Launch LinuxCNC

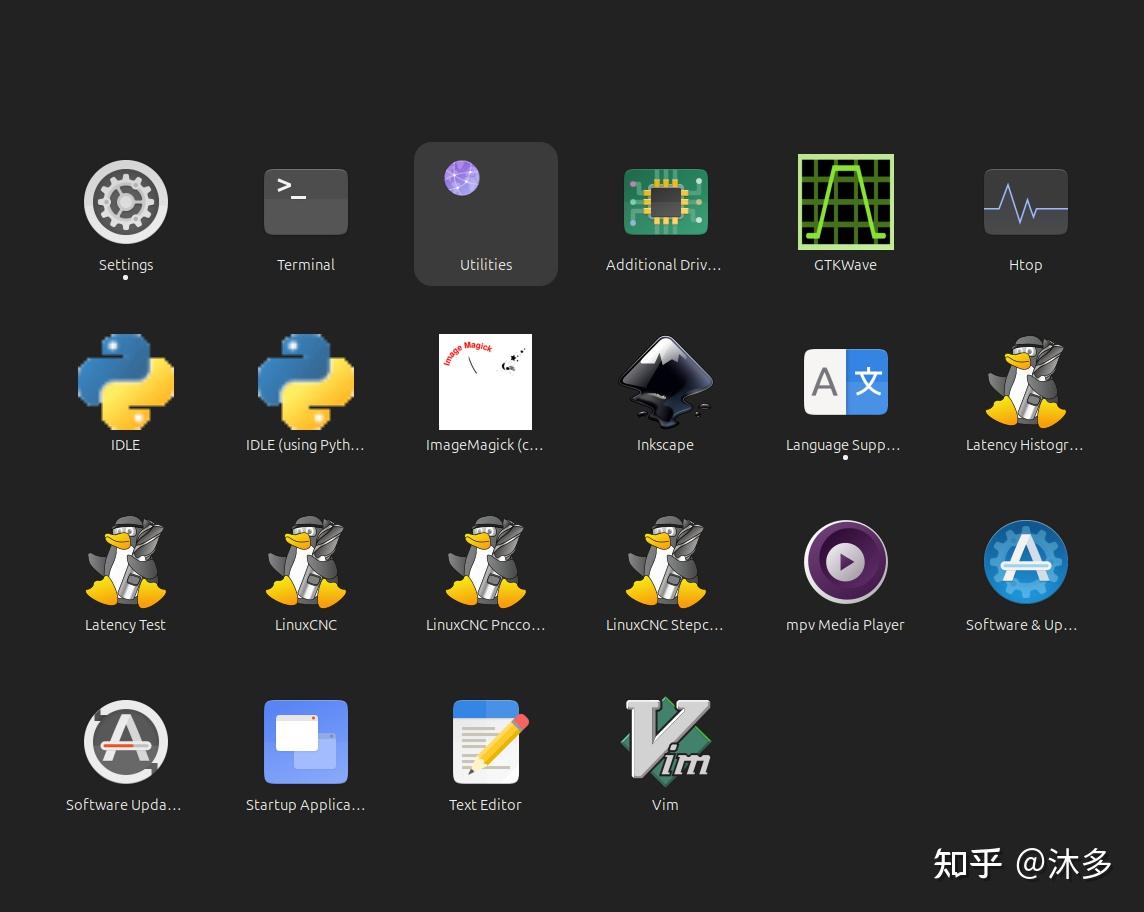coord(306,561)
